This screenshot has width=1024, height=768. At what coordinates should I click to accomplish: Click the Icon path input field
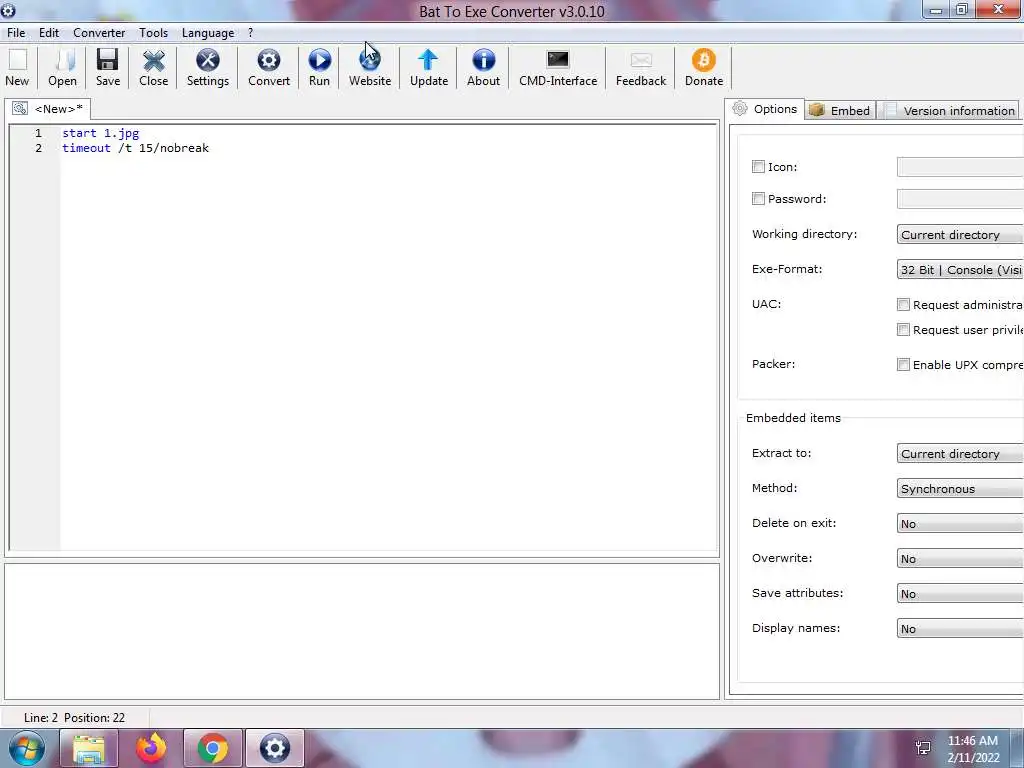coord(960,167)
